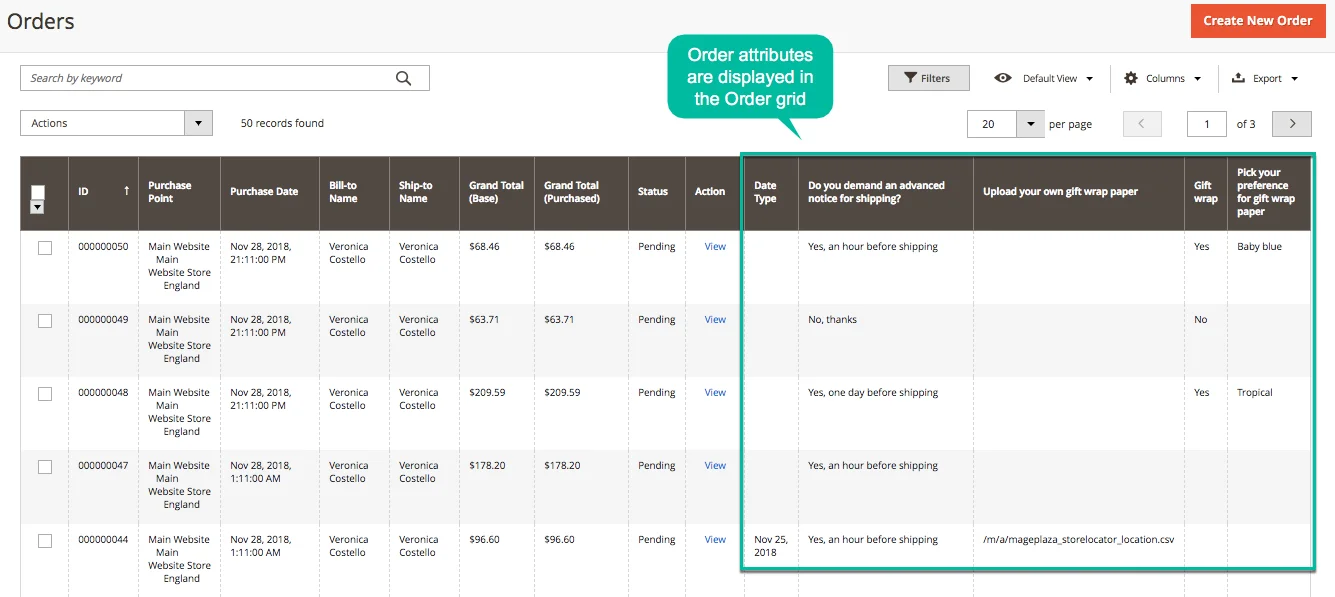
Task: Click 'Do you demand an advanced notice' header
Action: pyautogui.click(x=885, y=192)
